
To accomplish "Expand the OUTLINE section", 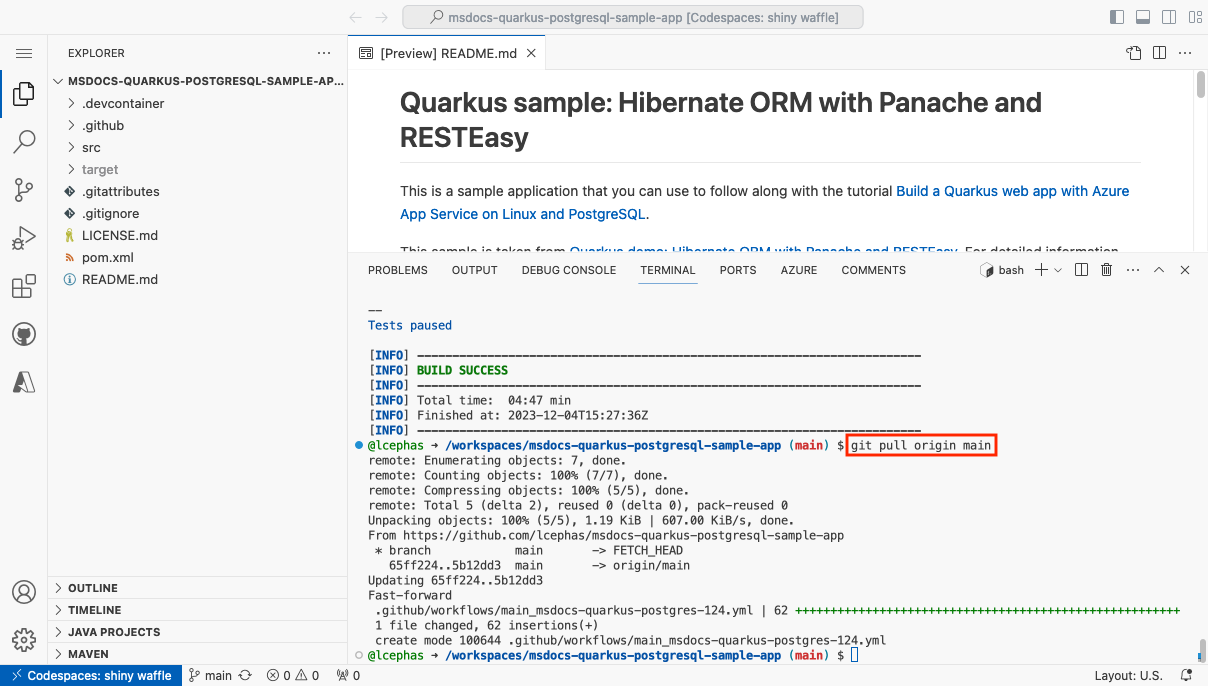I will [x=198, y=588].
